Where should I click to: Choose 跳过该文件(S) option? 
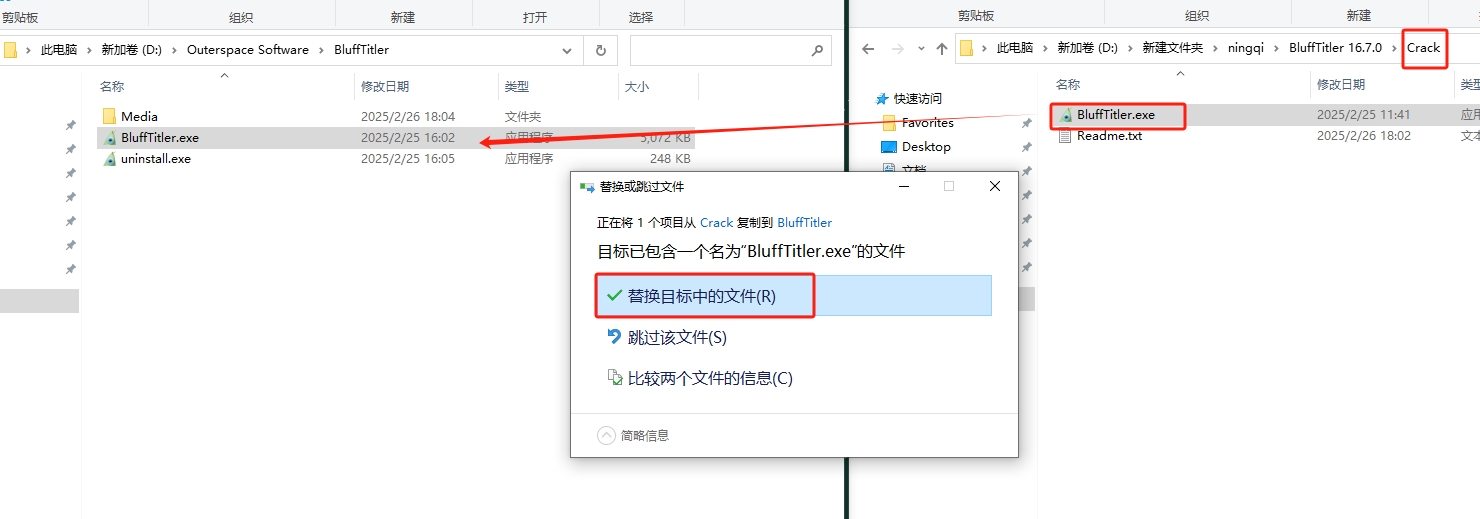coord(676,338)
